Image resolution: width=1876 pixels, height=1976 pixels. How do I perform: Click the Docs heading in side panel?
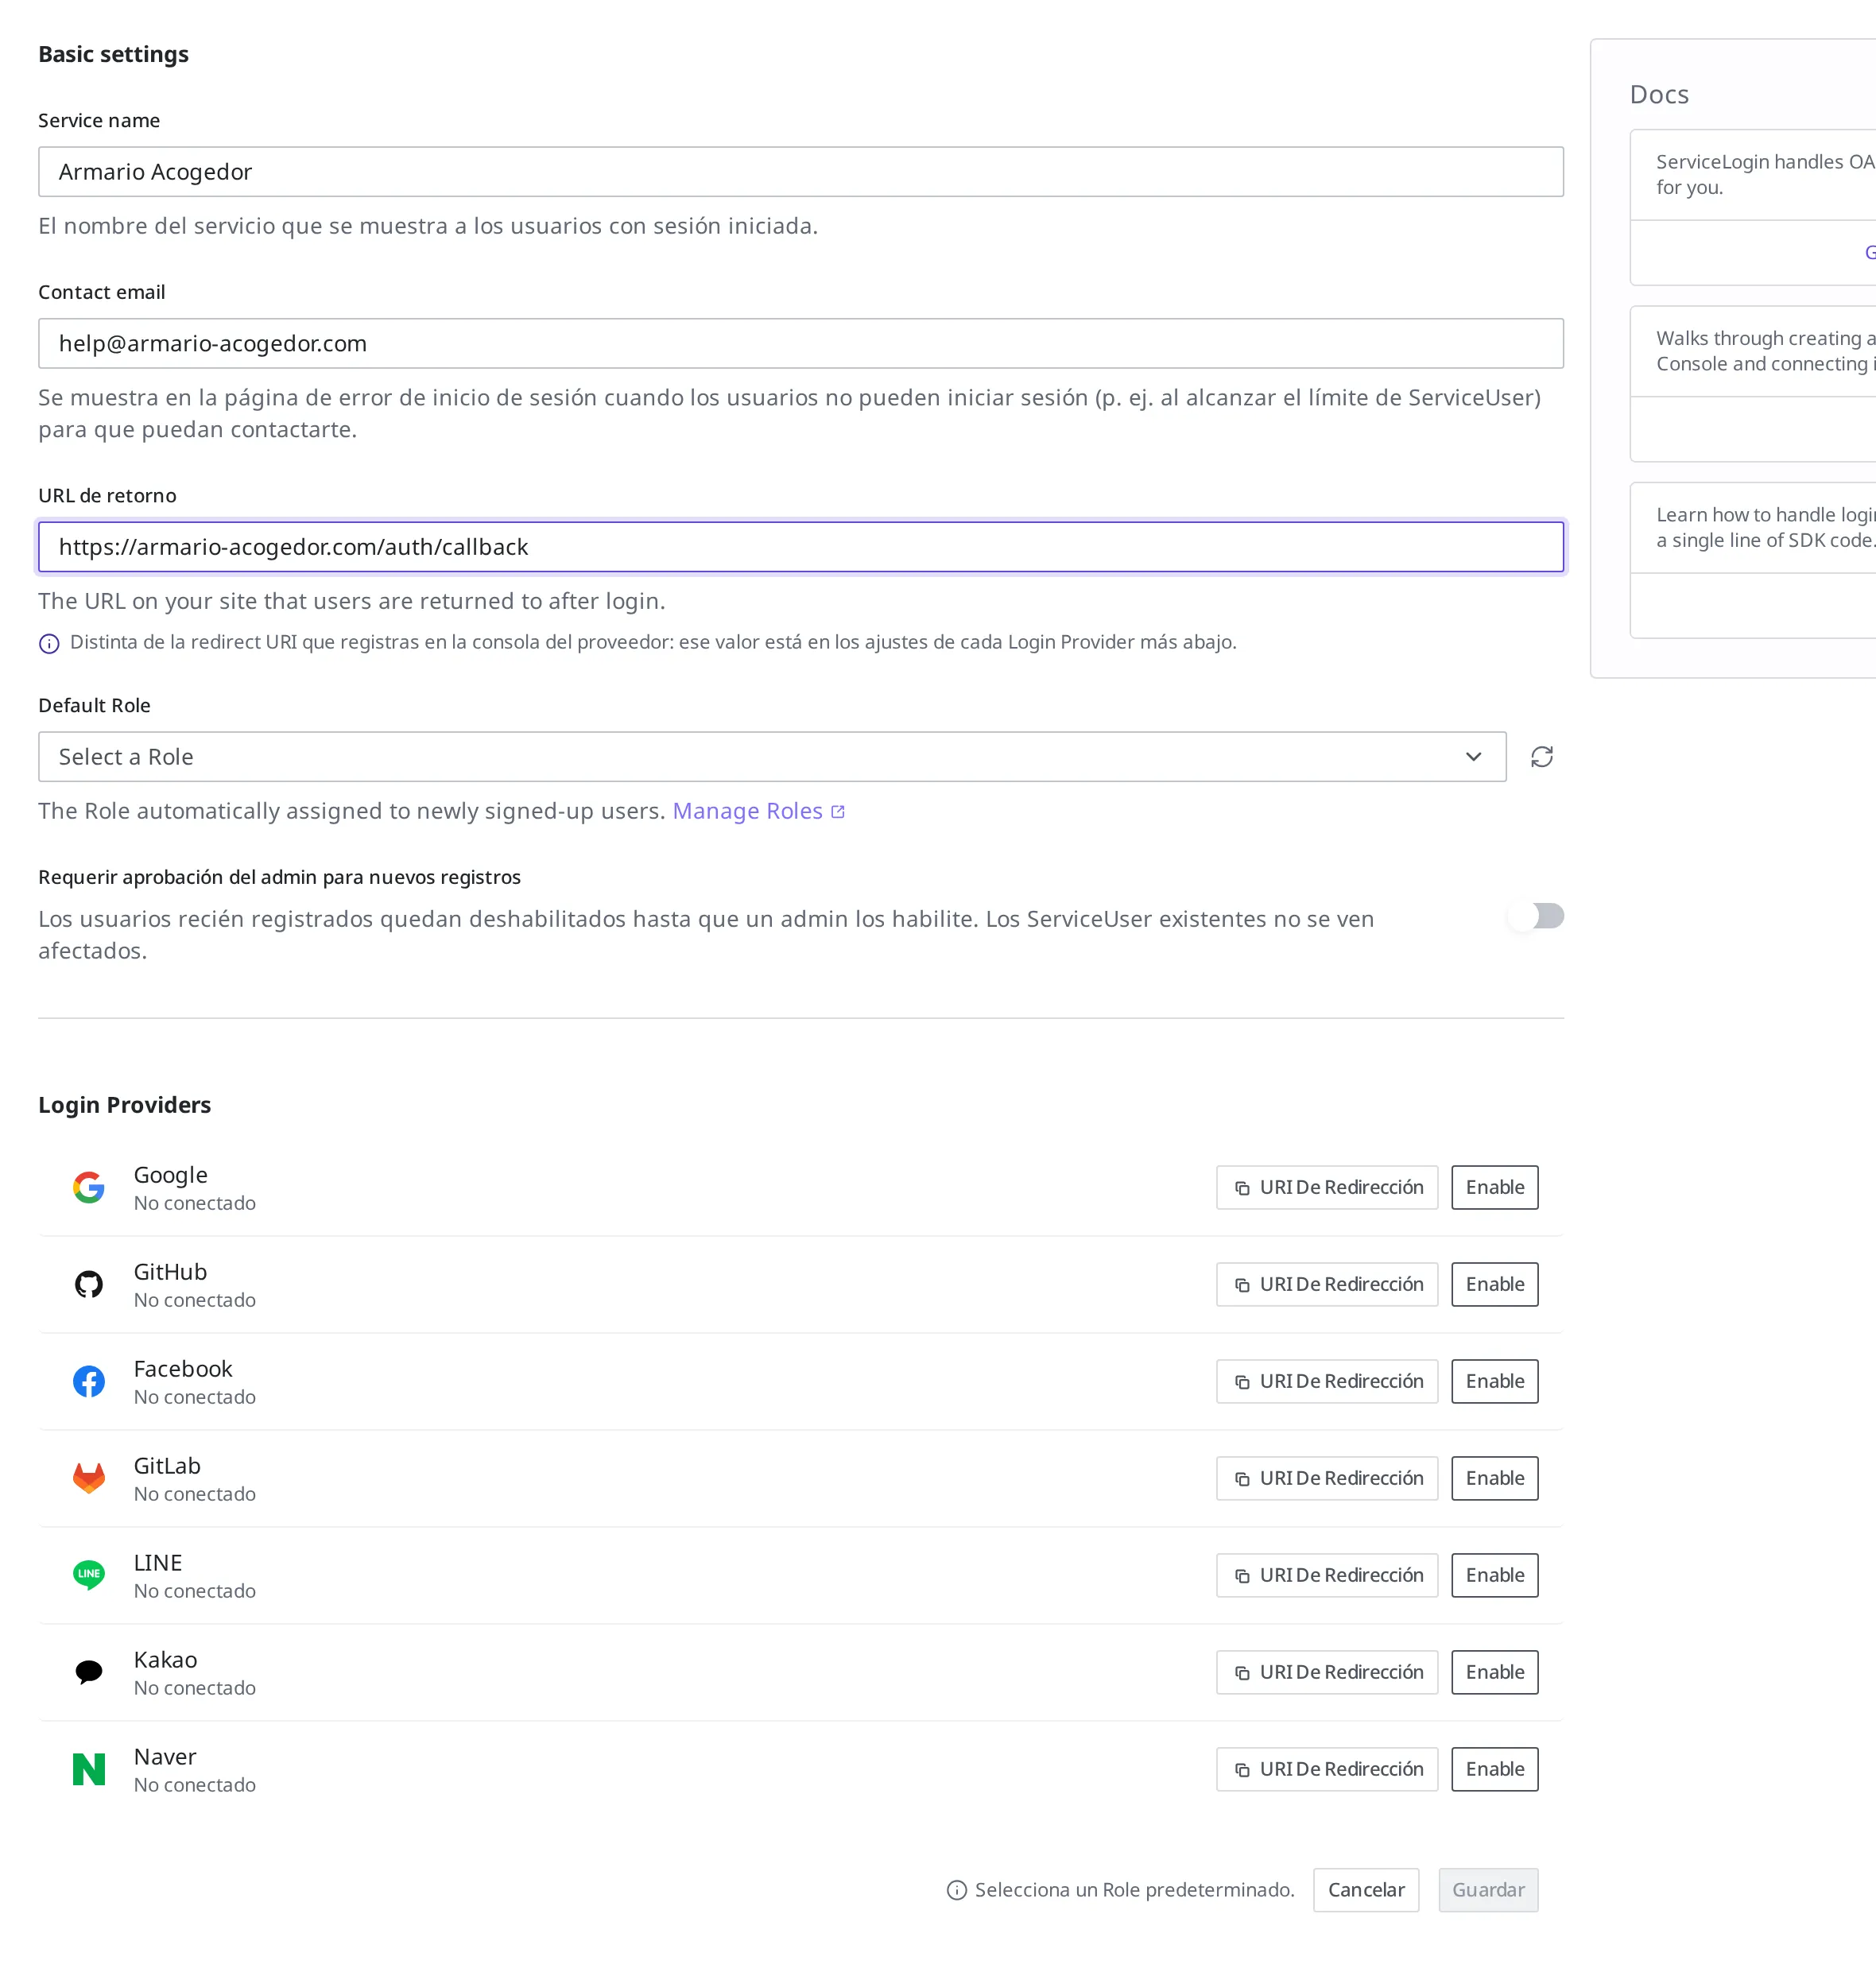[1659, 95]
